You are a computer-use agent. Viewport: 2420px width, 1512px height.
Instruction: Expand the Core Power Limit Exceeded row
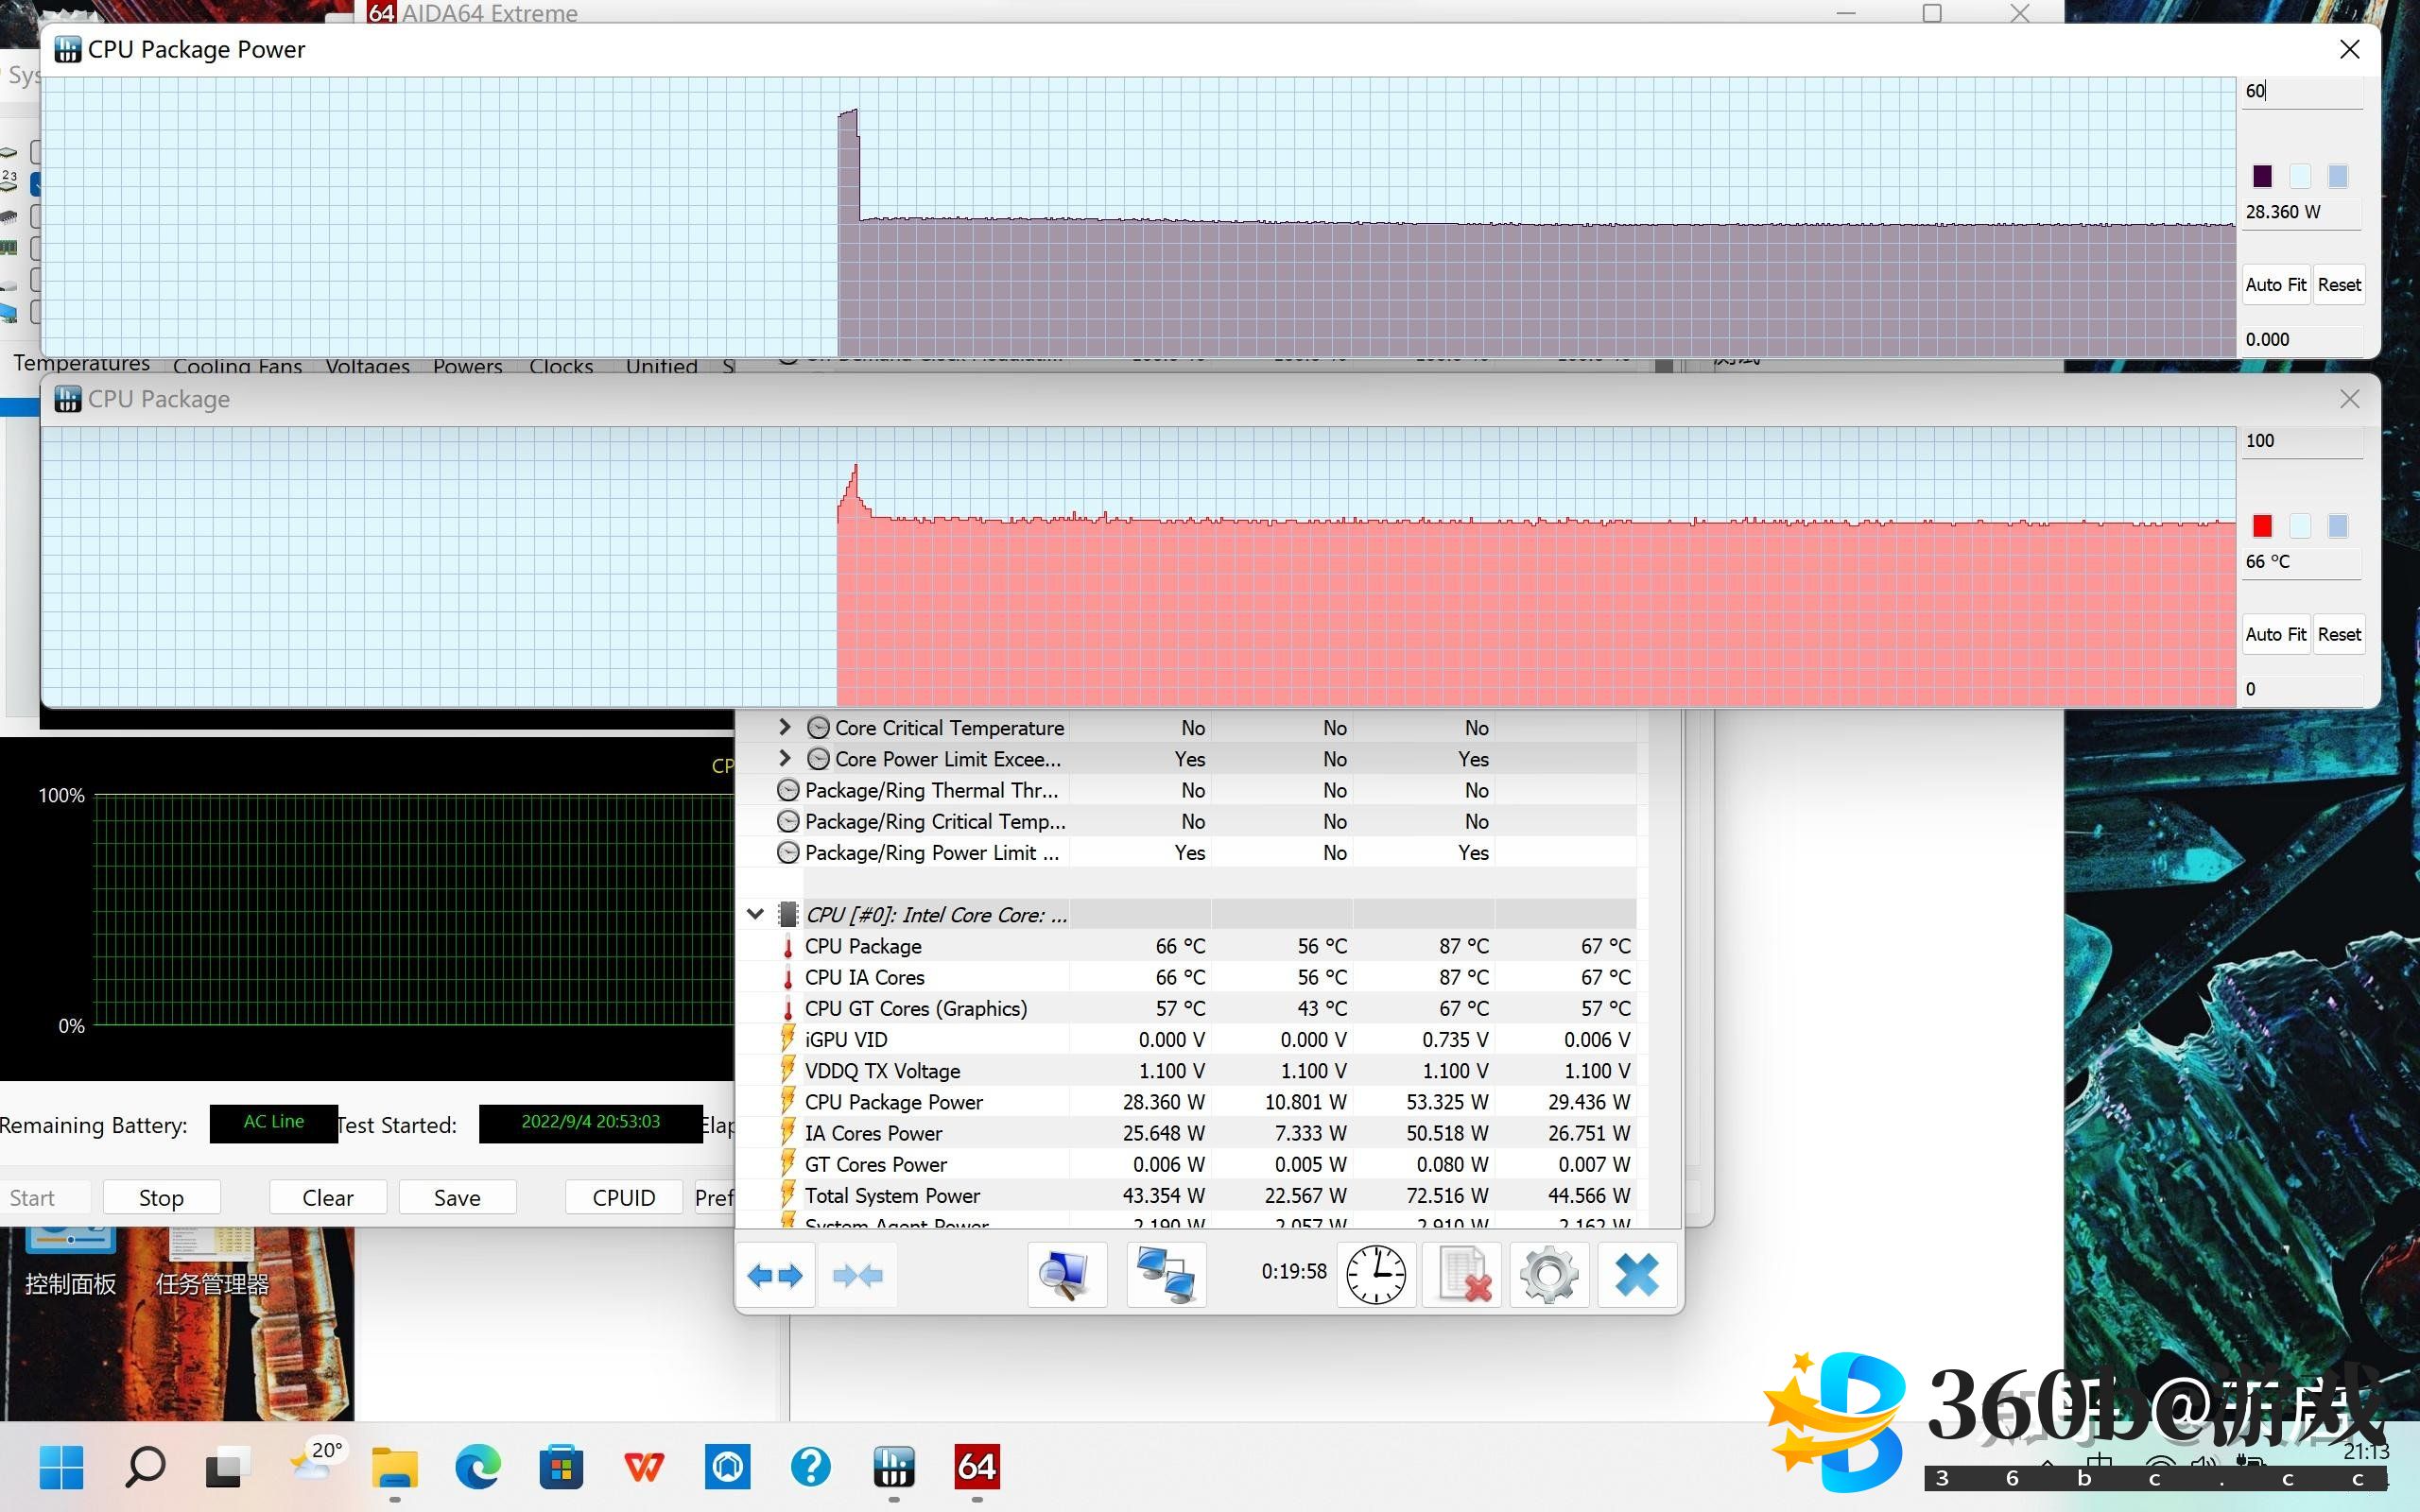pyautogui.click(x=785, y=758)
